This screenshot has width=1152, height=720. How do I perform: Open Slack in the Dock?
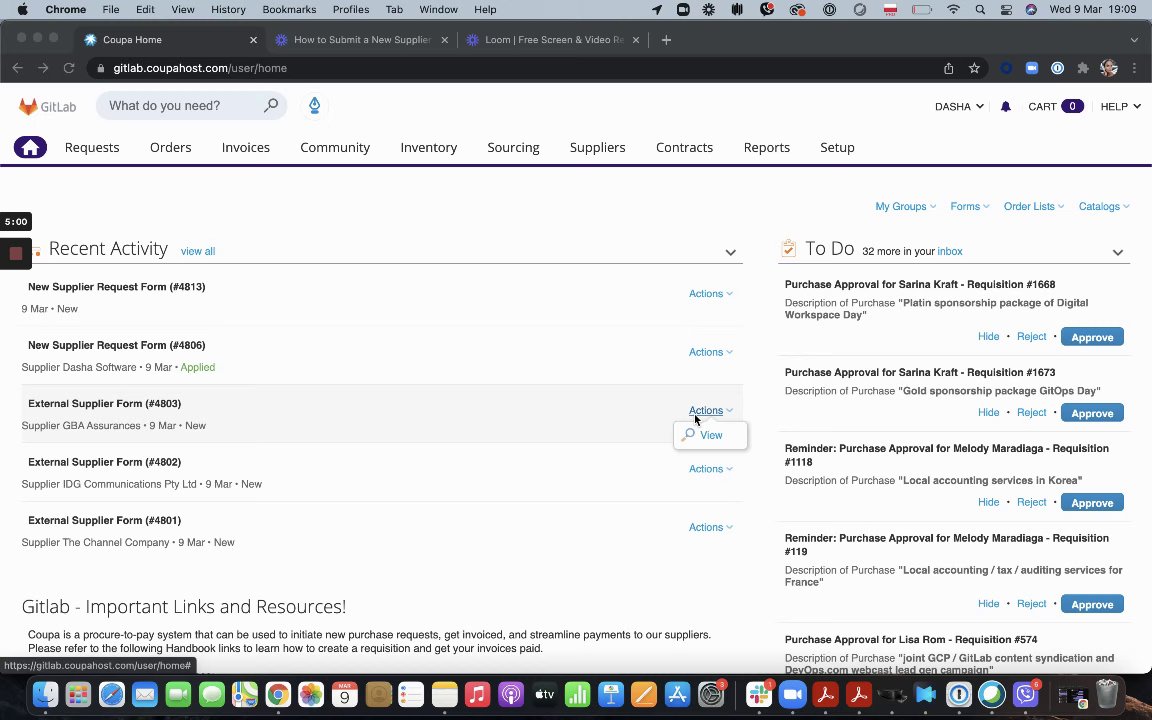click(x=759, y=694)
